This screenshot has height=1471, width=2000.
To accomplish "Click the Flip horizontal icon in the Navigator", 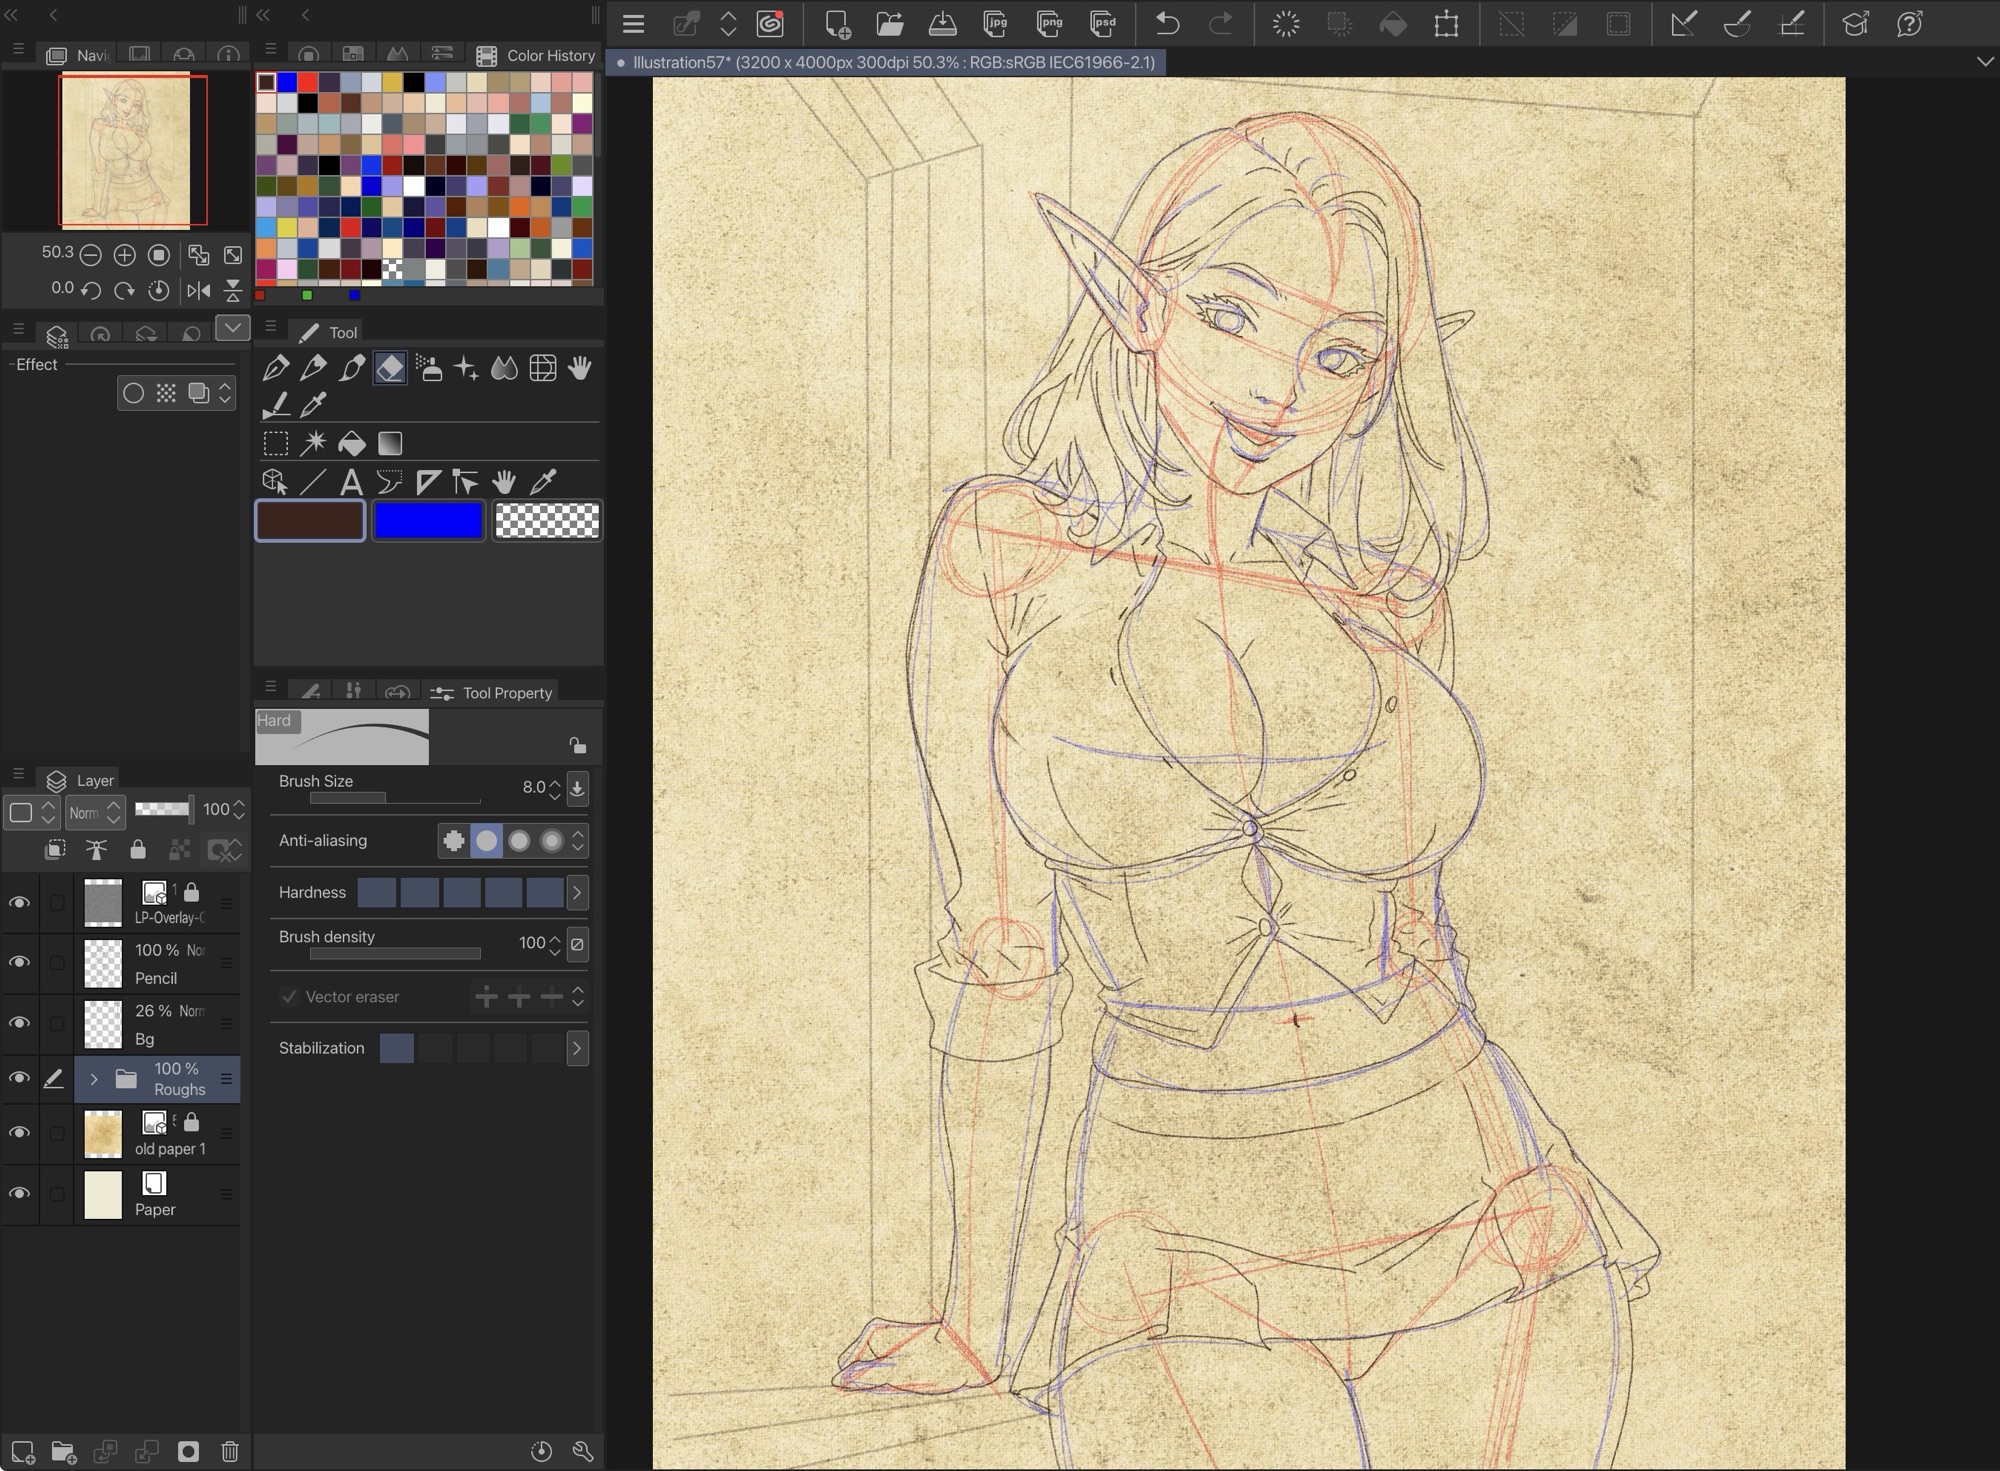I will tap(198, 291).
